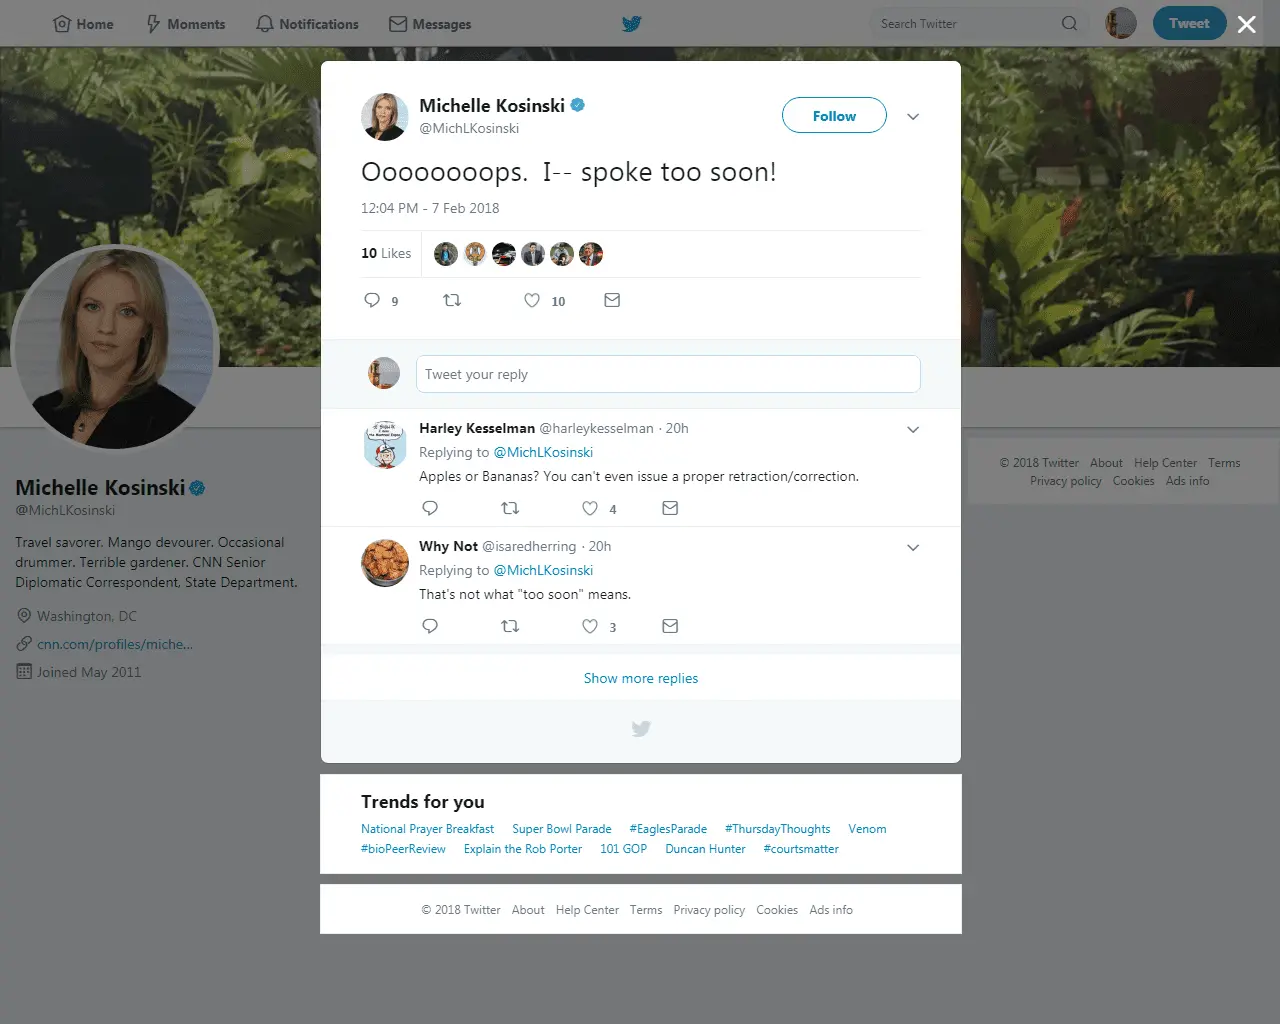Open the Messages tab
1280x1024 pixels.
tap(430, 24)
